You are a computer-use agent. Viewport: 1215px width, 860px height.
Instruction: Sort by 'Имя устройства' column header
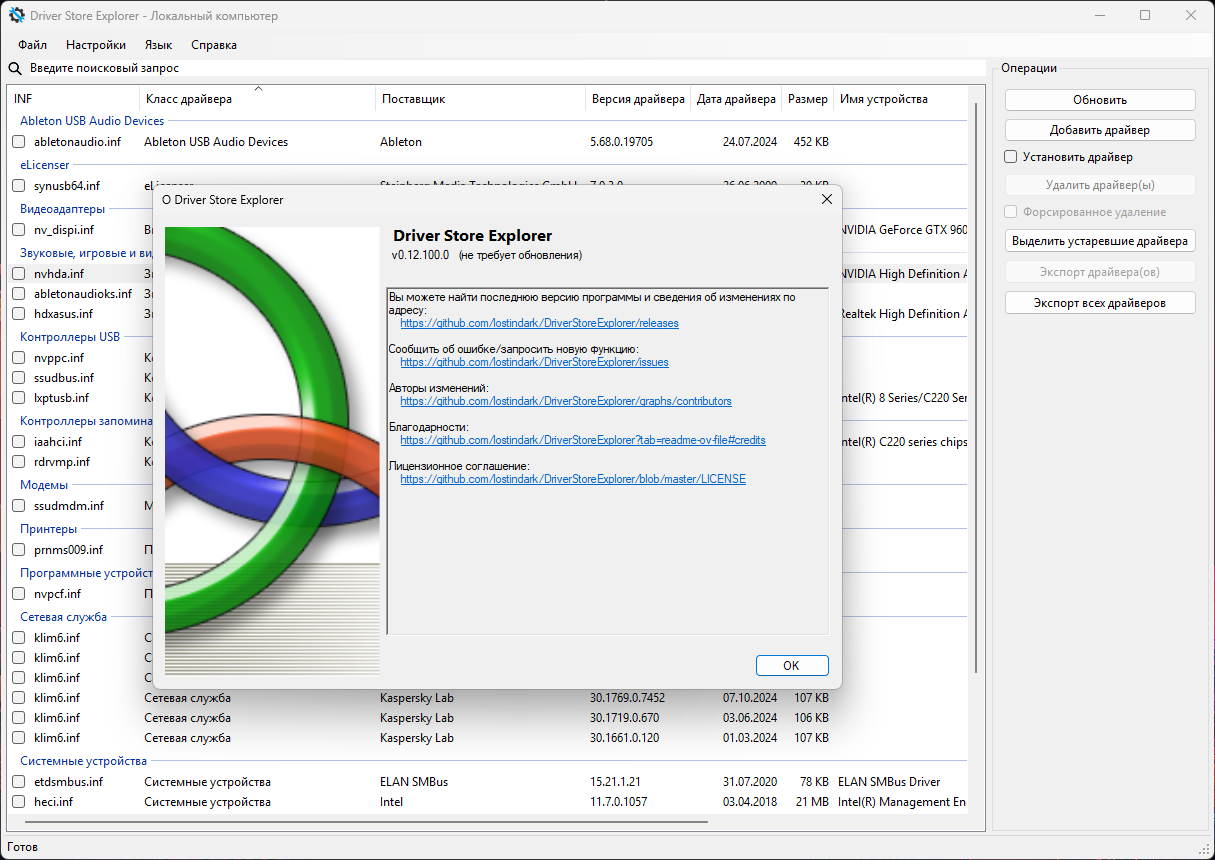(901, 99)
